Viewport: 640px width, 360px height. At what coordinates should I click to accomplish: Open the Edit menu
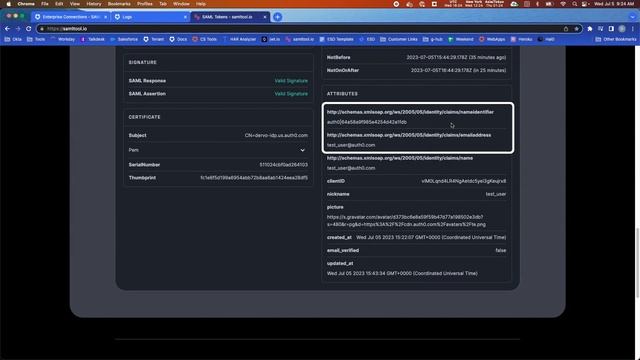59,4
